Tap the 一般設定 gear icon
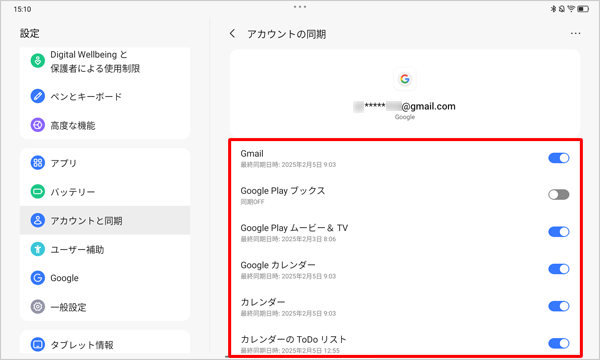This screenshot has width=600, height=360. (x=38, y=306)
